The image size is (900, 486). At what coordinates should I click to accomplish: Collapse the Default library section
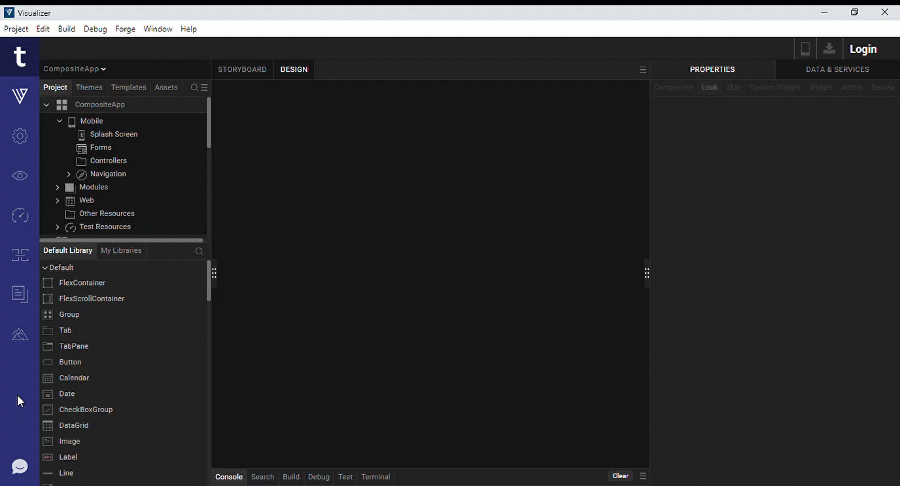45,268
